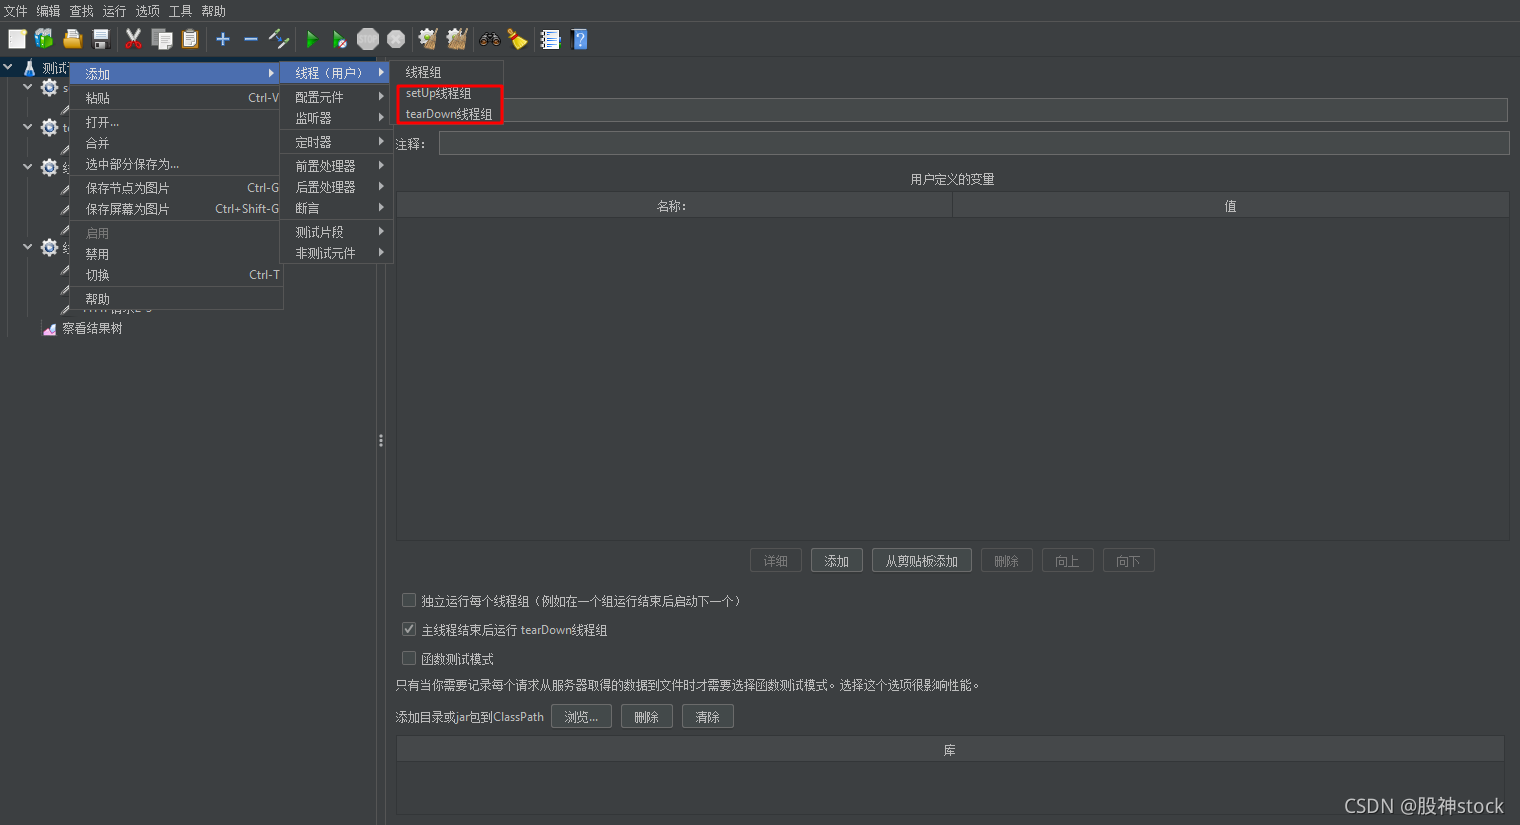Expand the 定时器 submenu
This screenshot has width=1520, height=825.
coord(336,142)
